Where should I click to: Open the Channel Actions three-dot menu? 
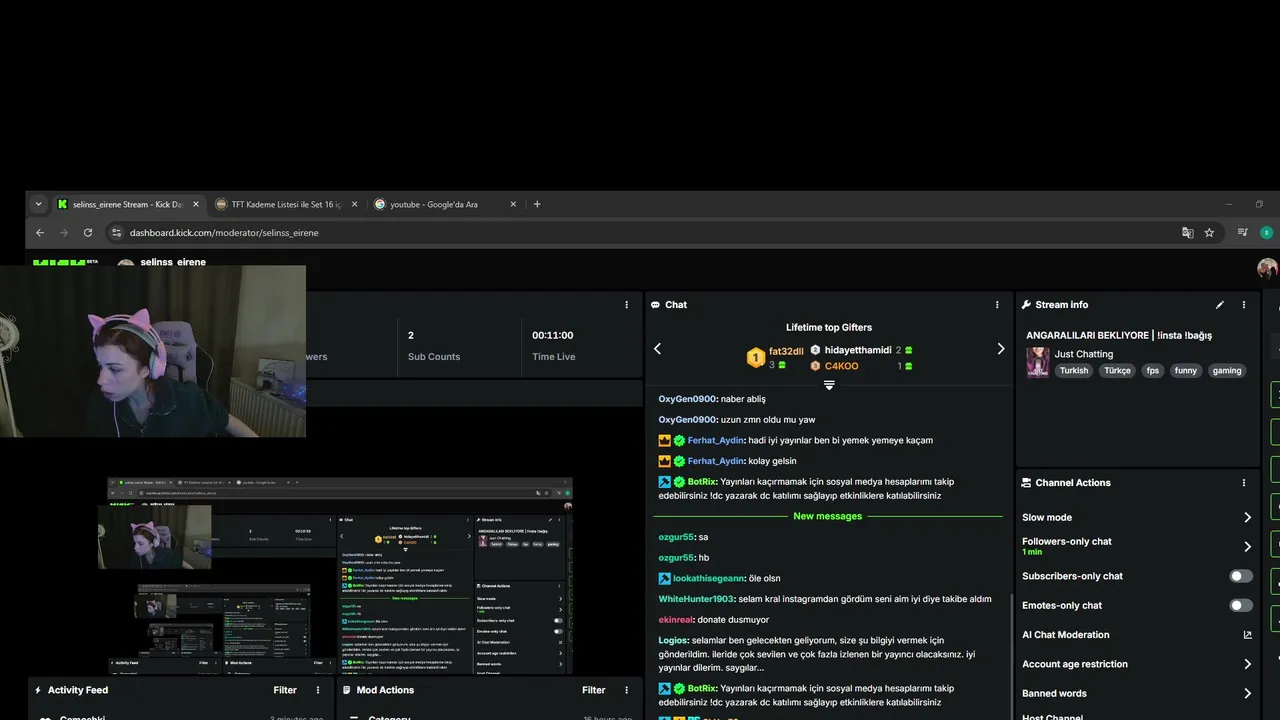coord(1244,483)
